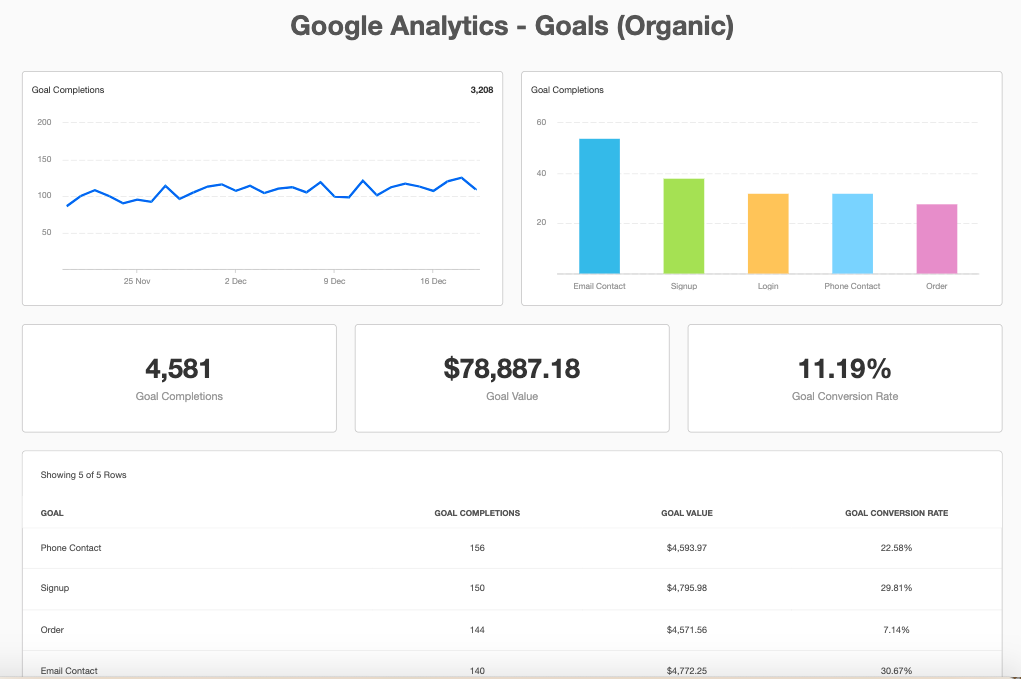1021x679 pixels.
Task: Click the Goal Completions line chart title
Action: pos(68,90)
